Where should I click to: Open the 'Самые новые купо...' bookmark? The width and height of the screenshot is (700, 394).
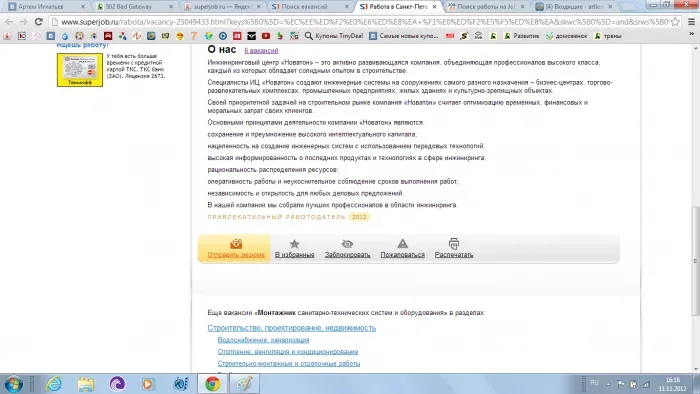404,36
